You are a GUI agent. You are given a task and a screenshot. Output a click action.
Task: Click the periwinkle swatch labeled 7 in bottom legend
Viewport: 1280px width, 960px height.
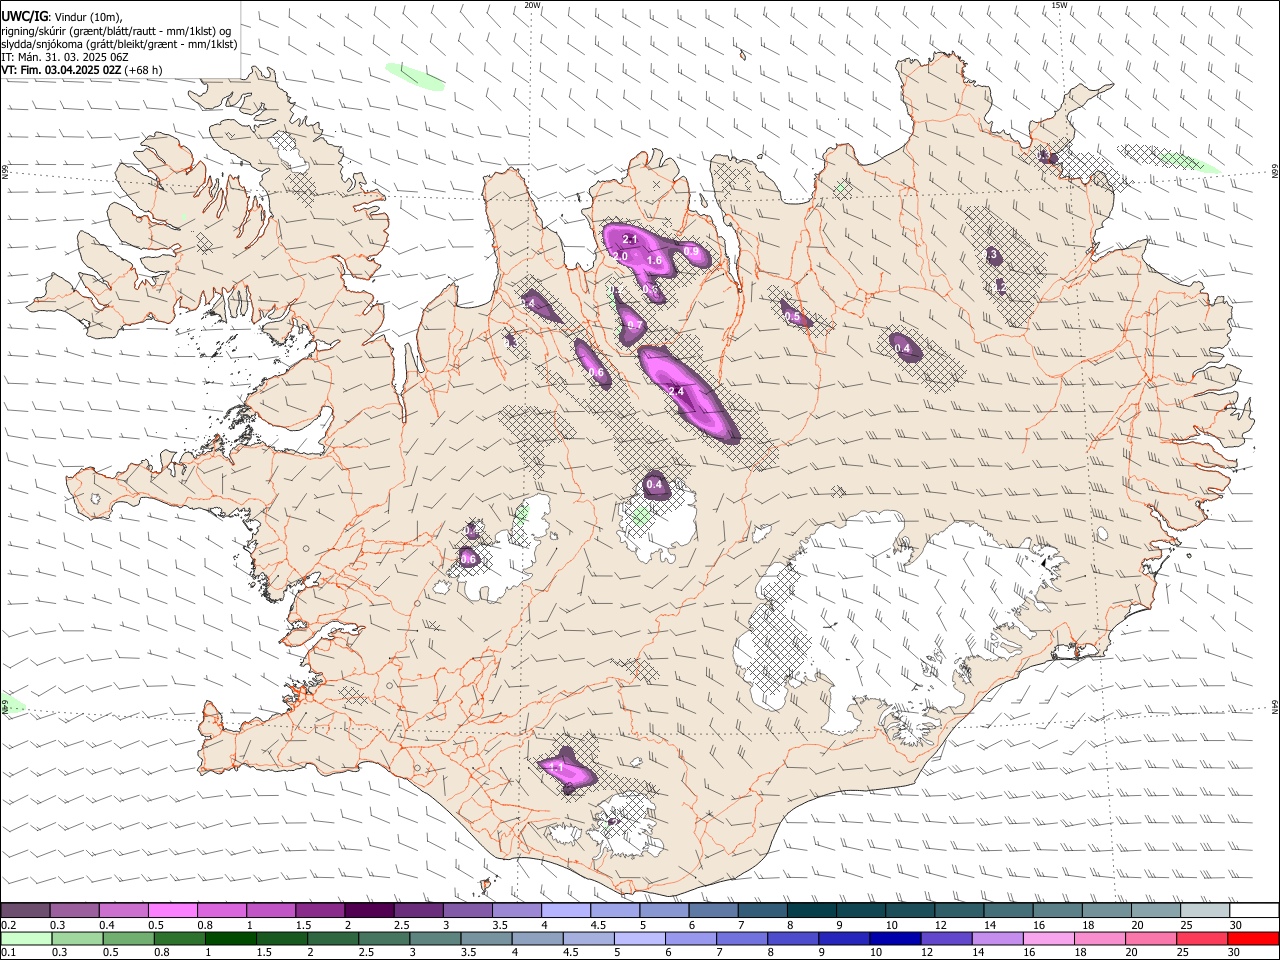point(741,938)
